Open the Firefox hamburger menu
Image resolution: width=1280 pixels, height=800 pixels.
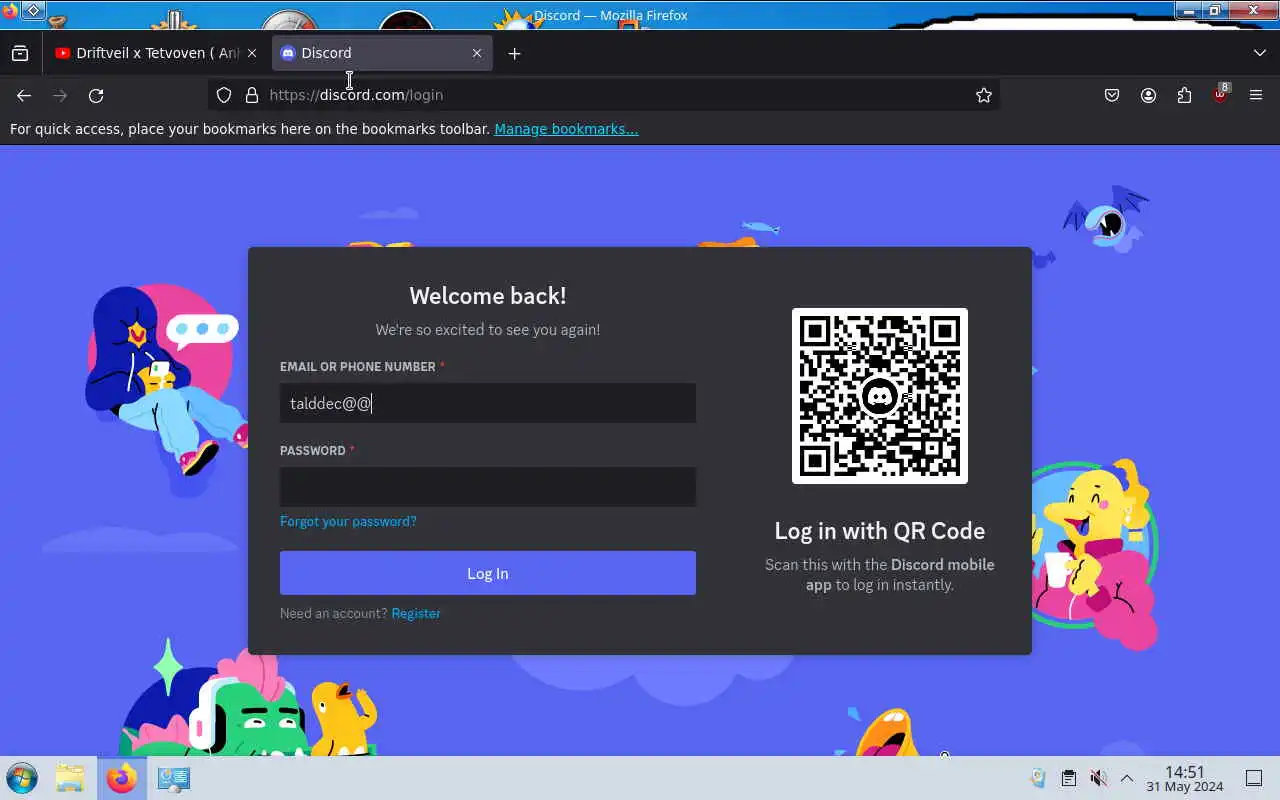pyautogui.click(x=1256, y=95)
